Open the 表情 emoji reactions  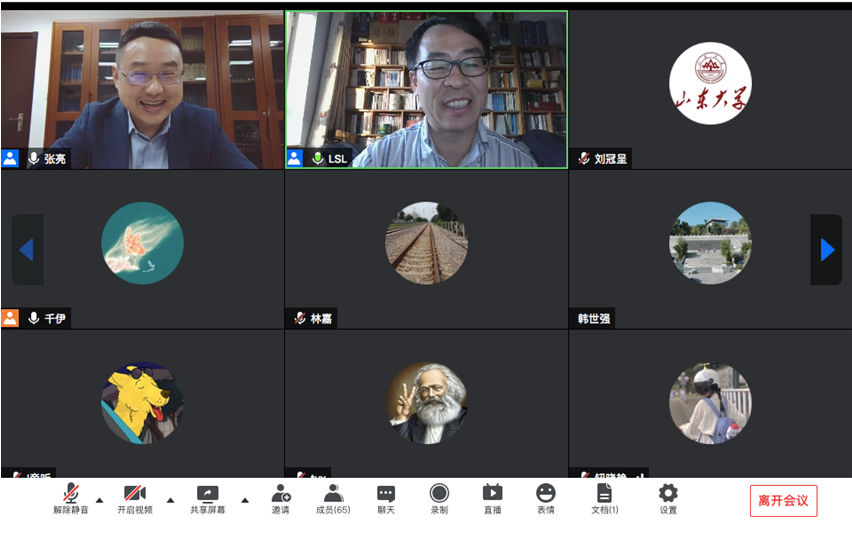pos(545,497)
